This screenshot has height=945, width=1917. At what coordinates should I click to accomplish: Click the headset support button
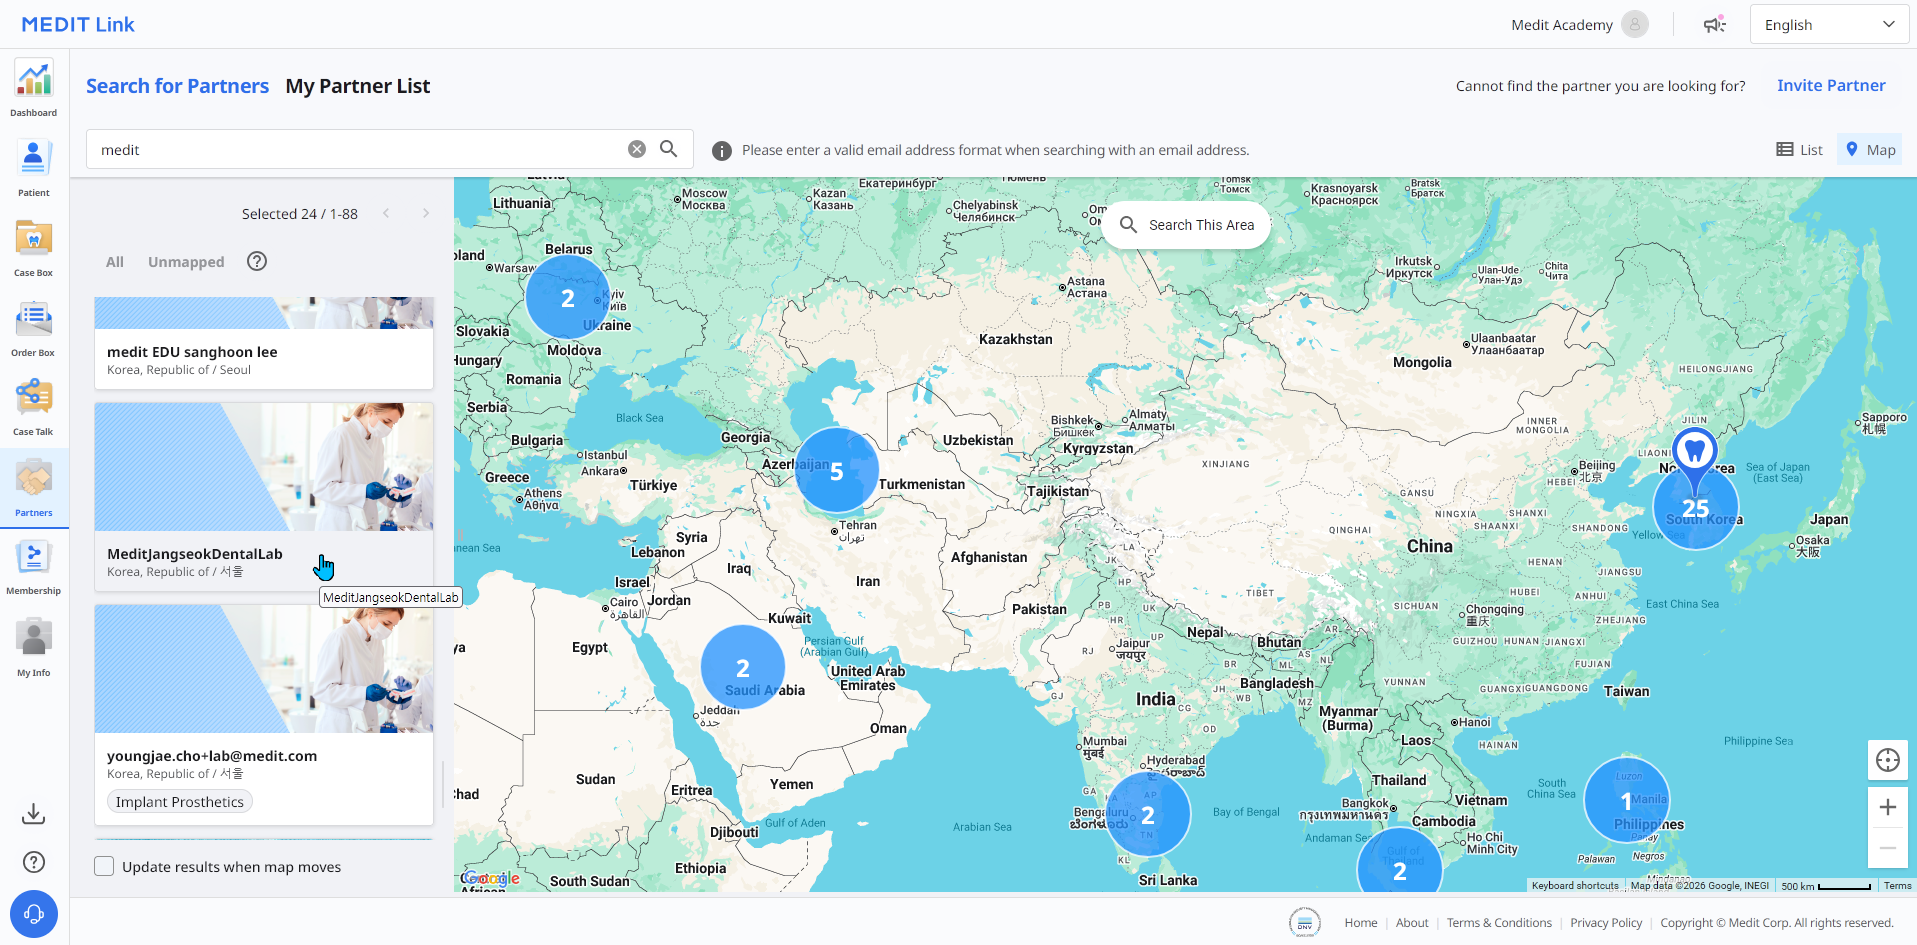(x=34, y=914)
